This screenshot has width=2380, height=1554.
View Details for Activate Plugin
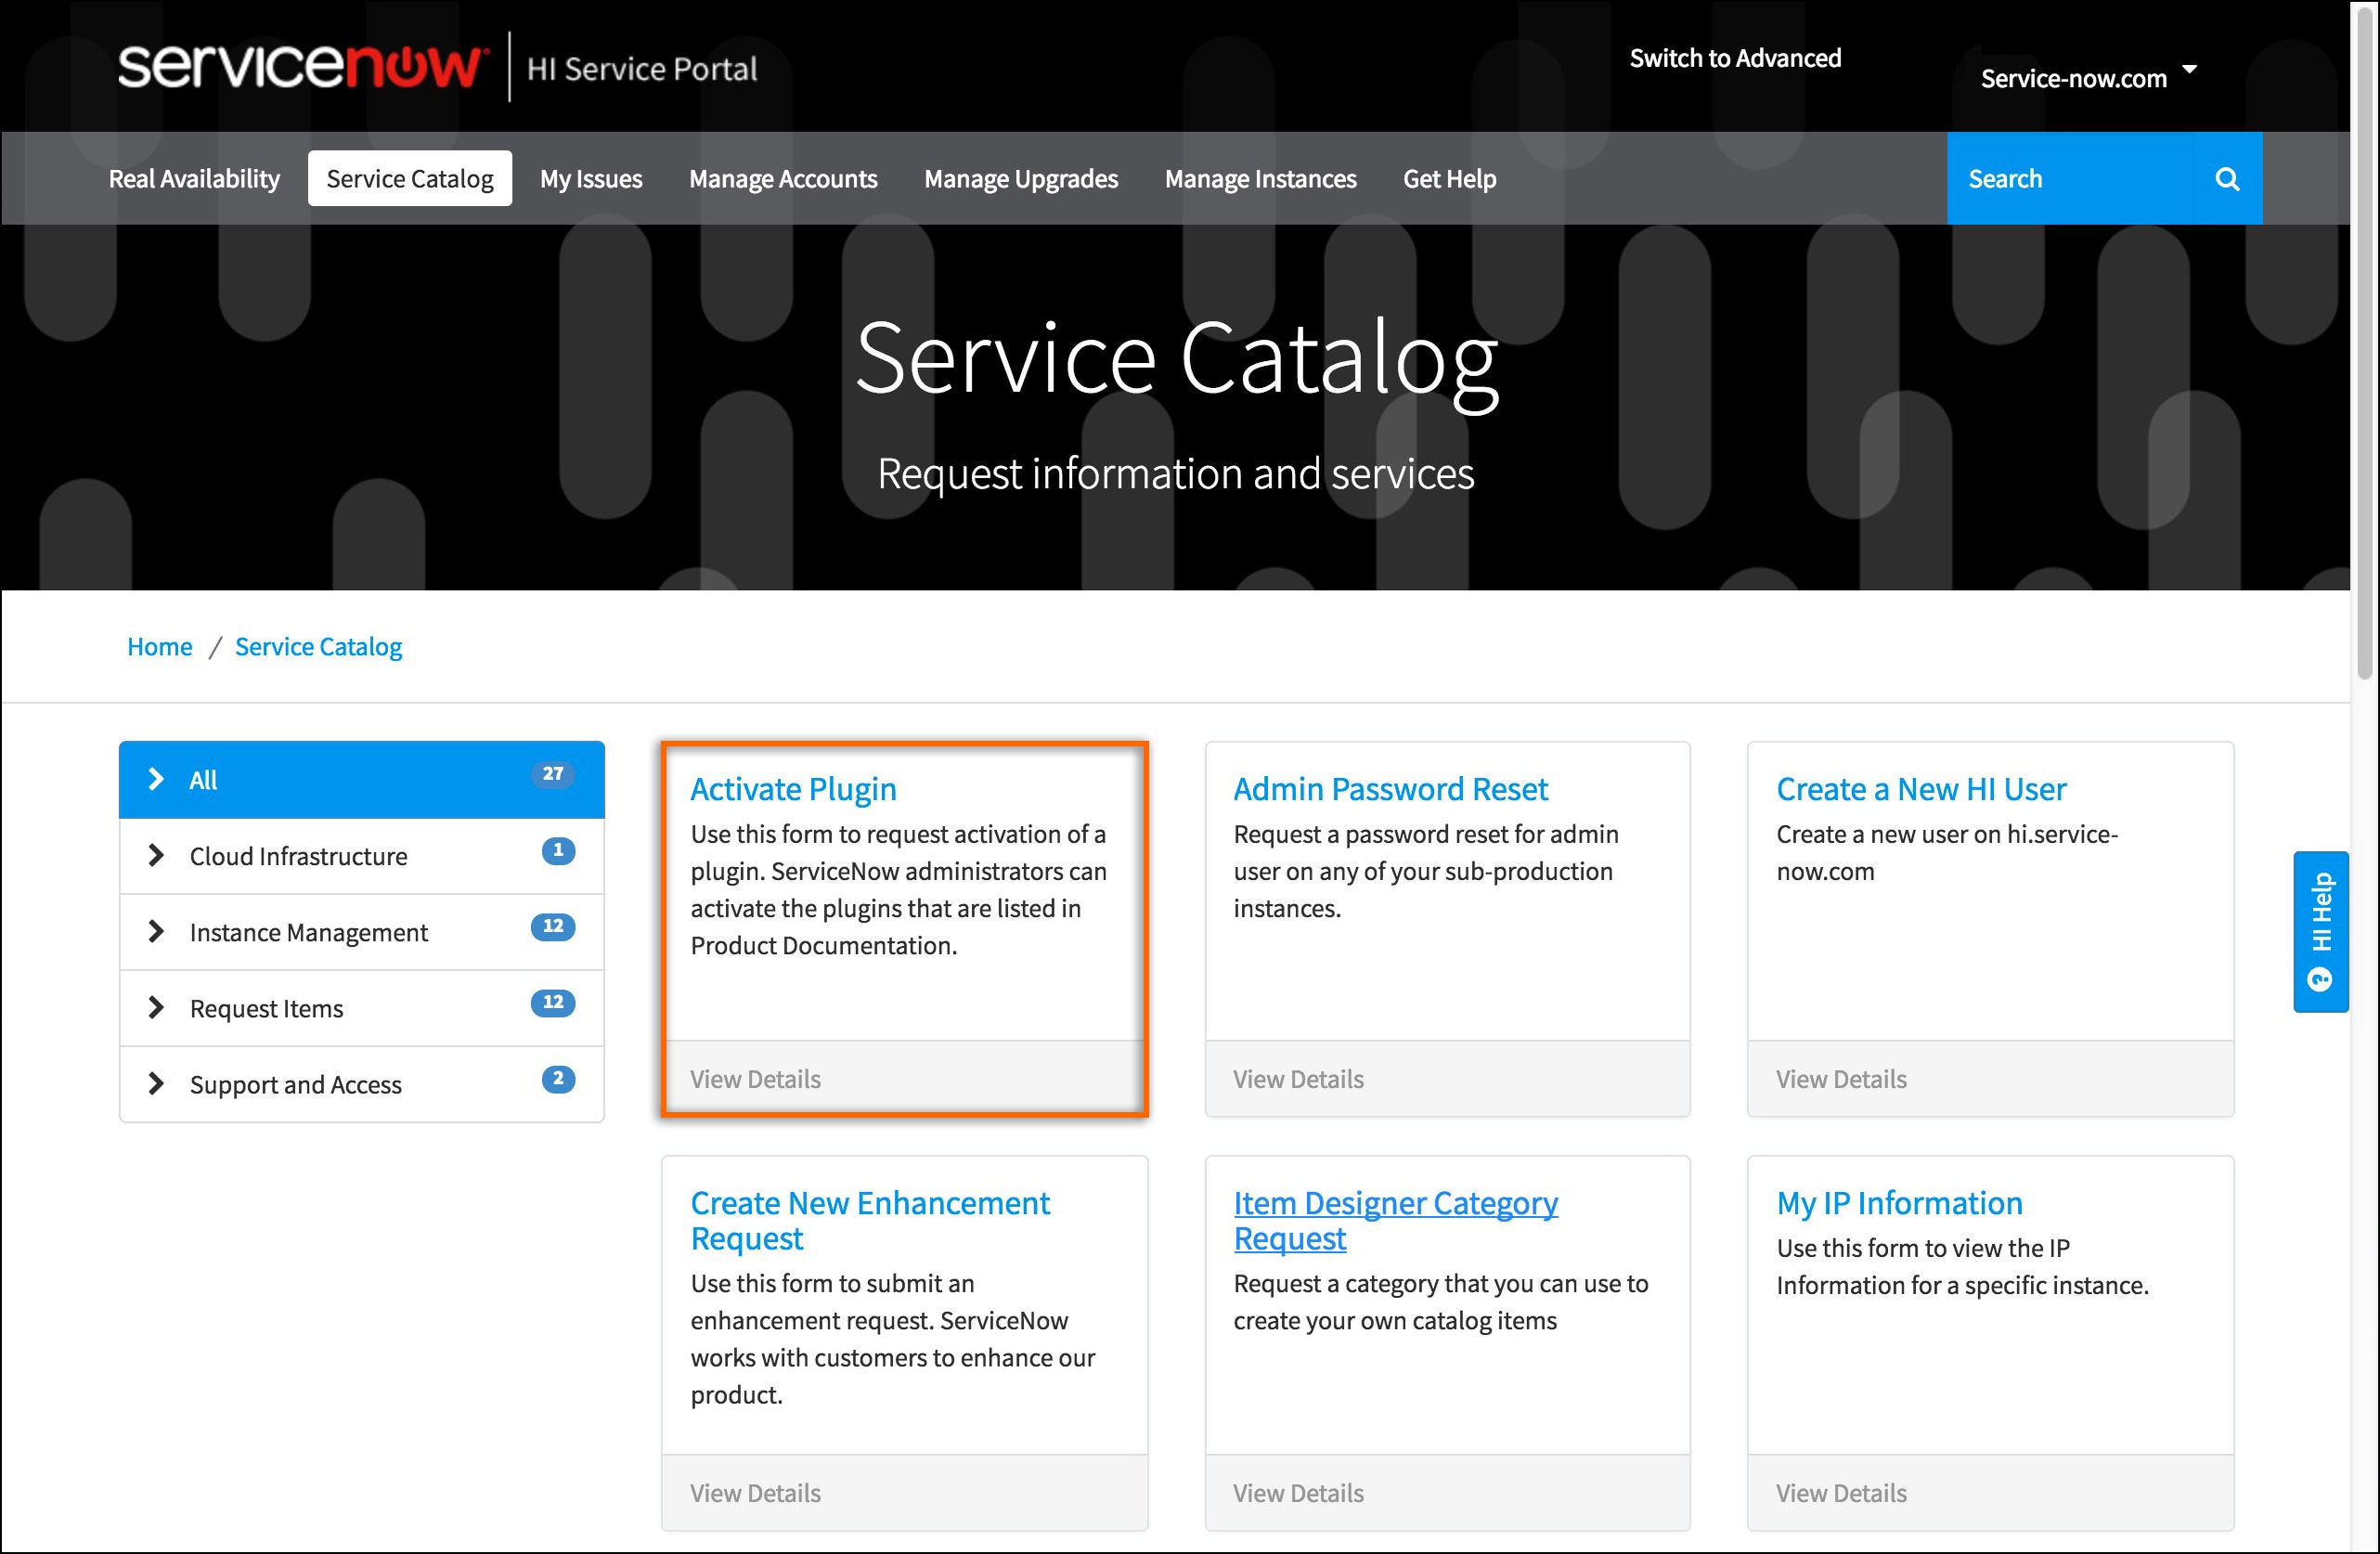tap(755, 1079)
